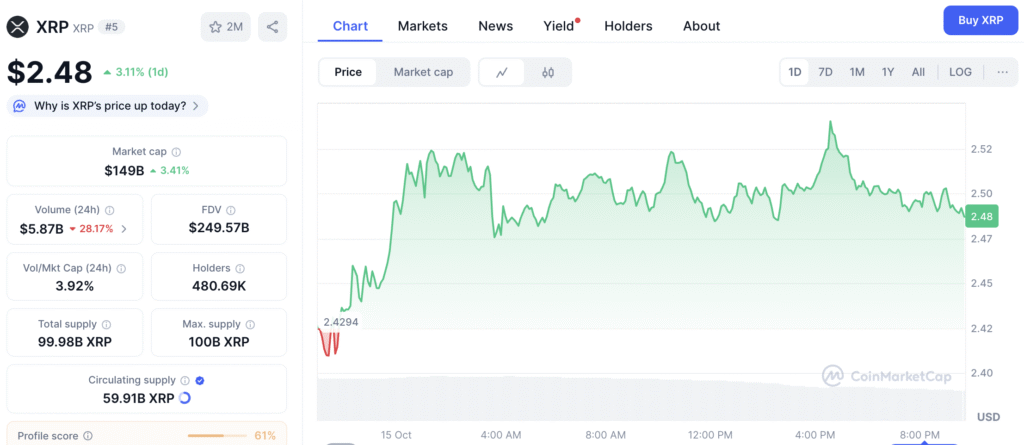1024x445 pixels.
Task: Switch to candlestick chart icon
Action: tap(548, 72)
